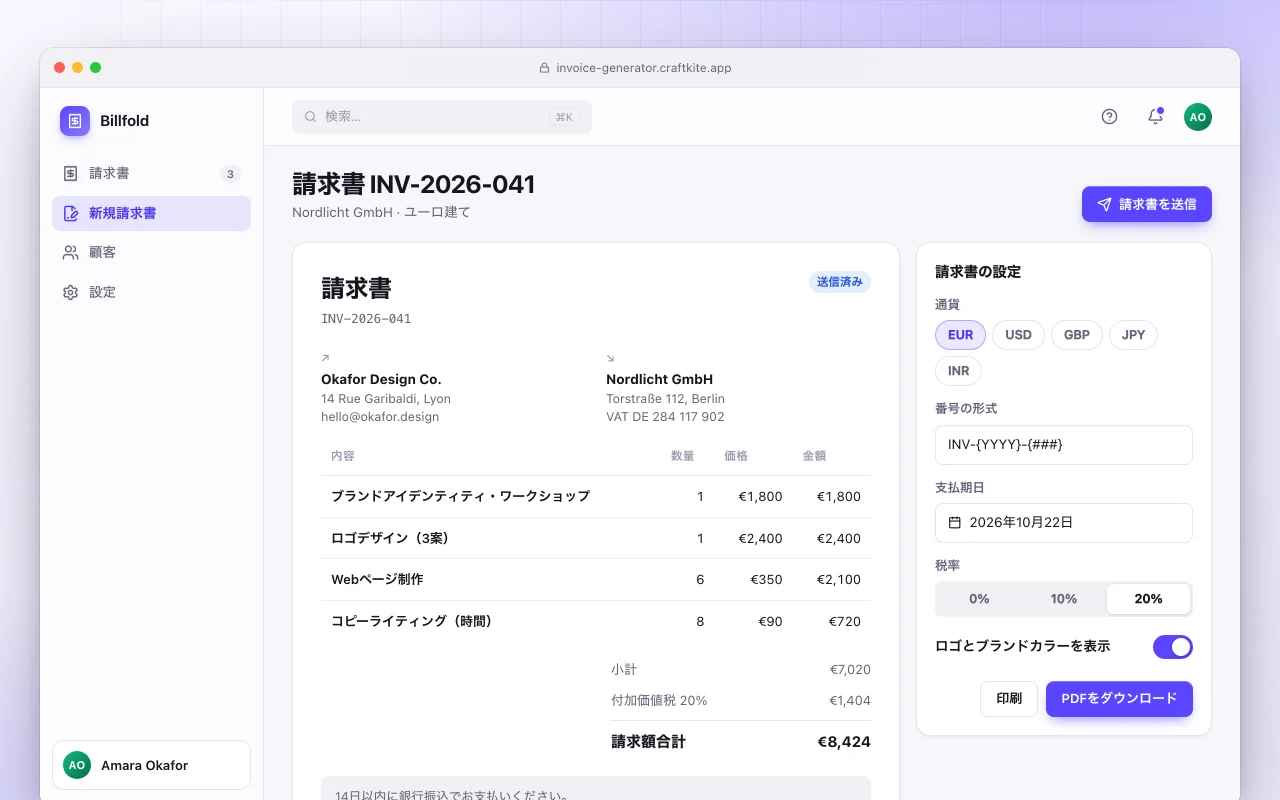
Task: Click the calendar icon in 支払期日 field
Action: [x=955, y=522]
